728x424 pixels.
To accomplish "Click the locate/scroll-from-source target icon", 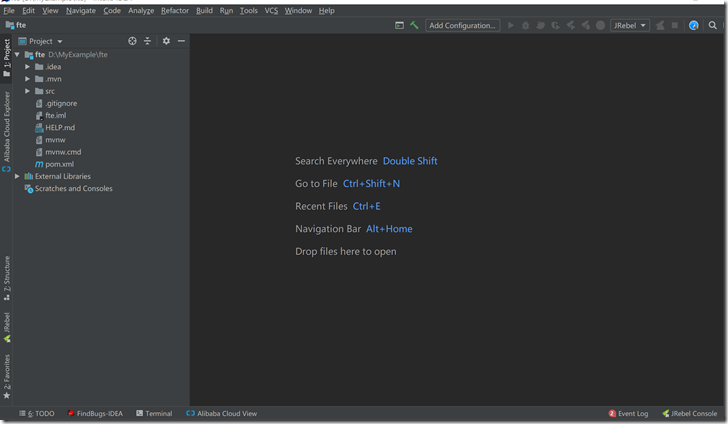I will coord(132,41).
